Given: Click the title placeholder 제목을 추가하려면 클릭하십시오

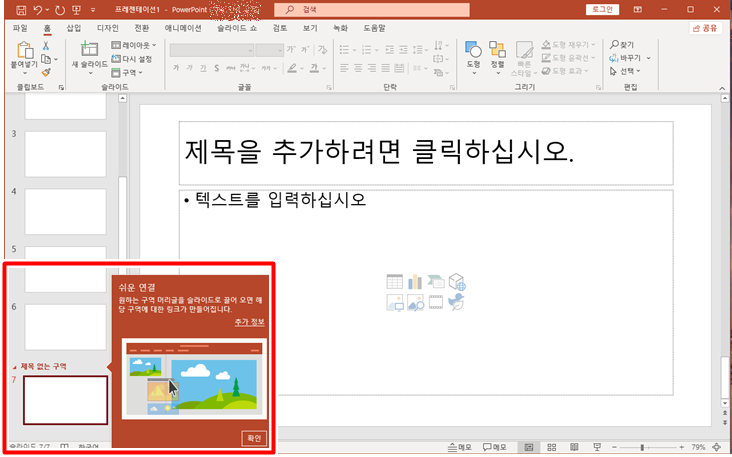Looking at the screenshot, I should coord(426,153).
